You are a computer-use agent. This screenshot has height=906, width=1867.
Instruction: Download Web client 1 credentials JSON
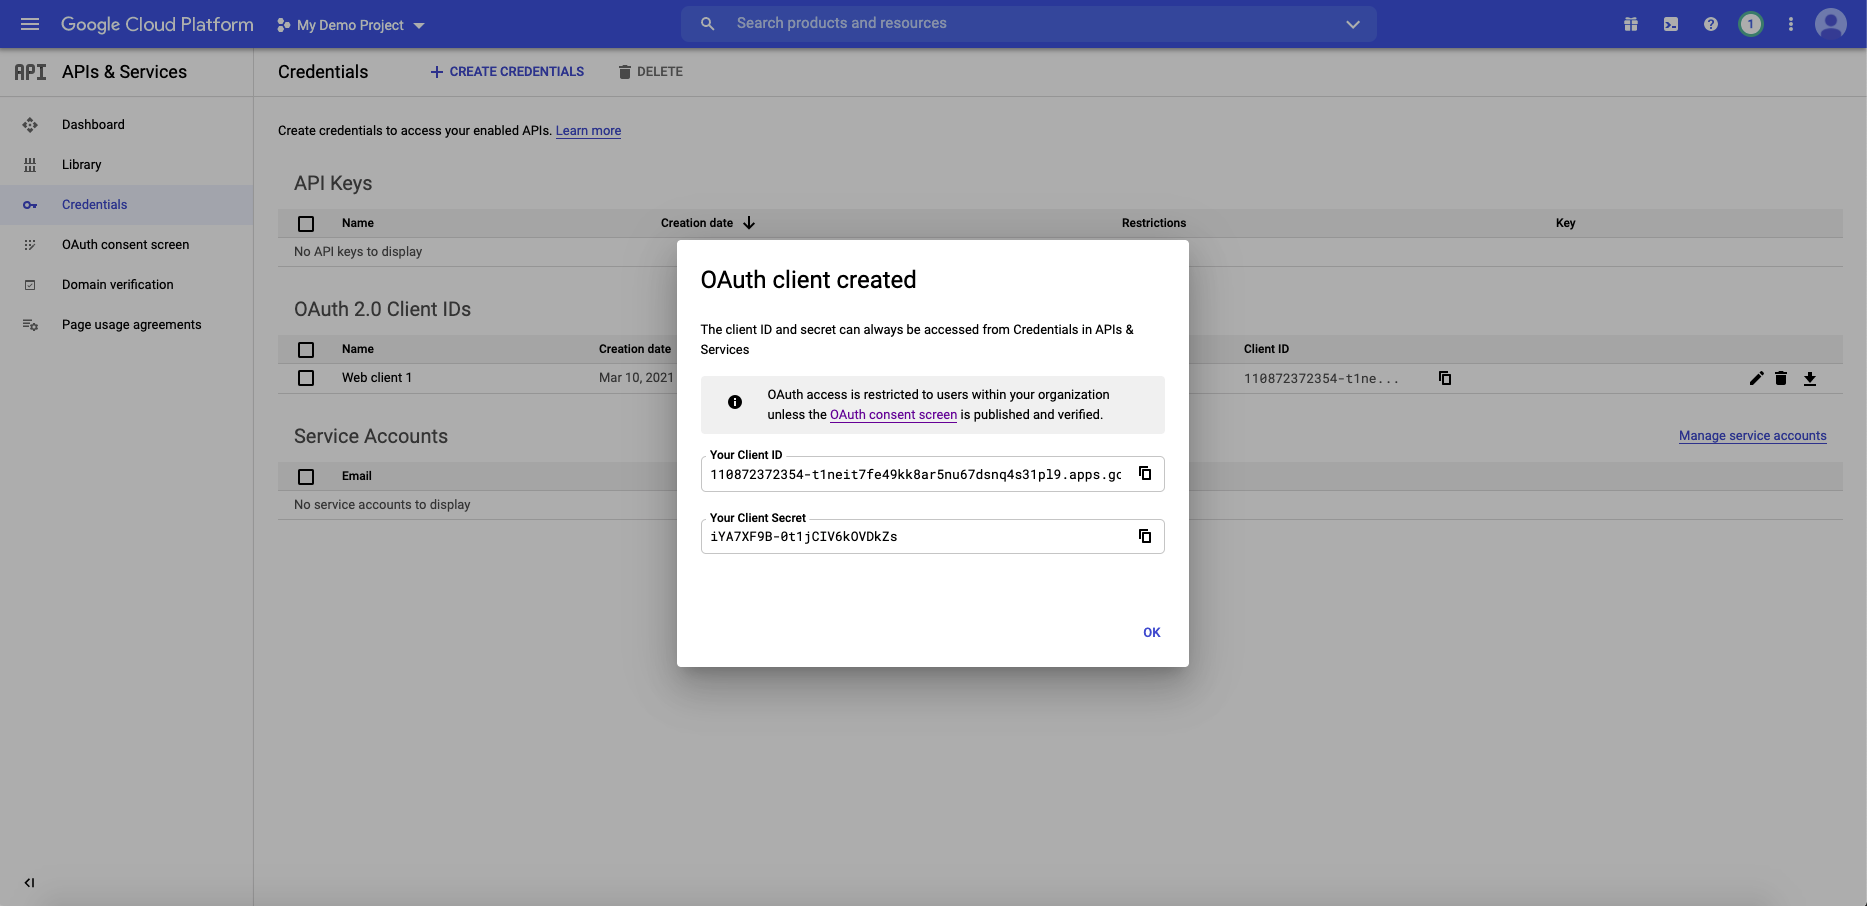[1810, 378]
